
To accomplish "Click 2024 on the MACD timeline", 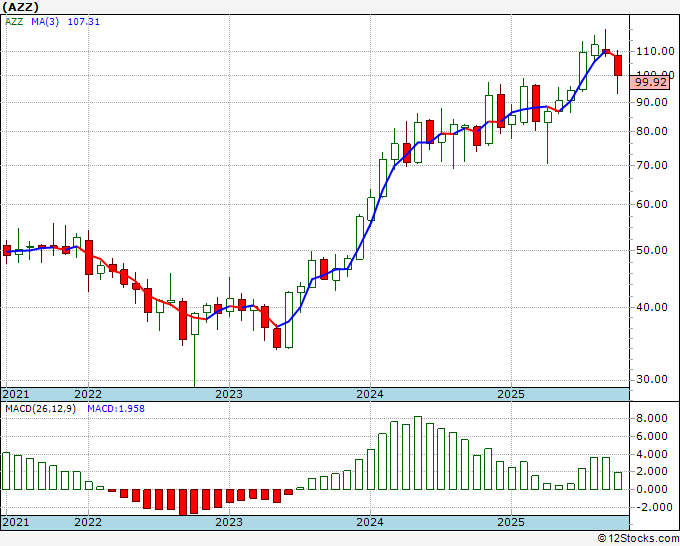I will 370,522.
